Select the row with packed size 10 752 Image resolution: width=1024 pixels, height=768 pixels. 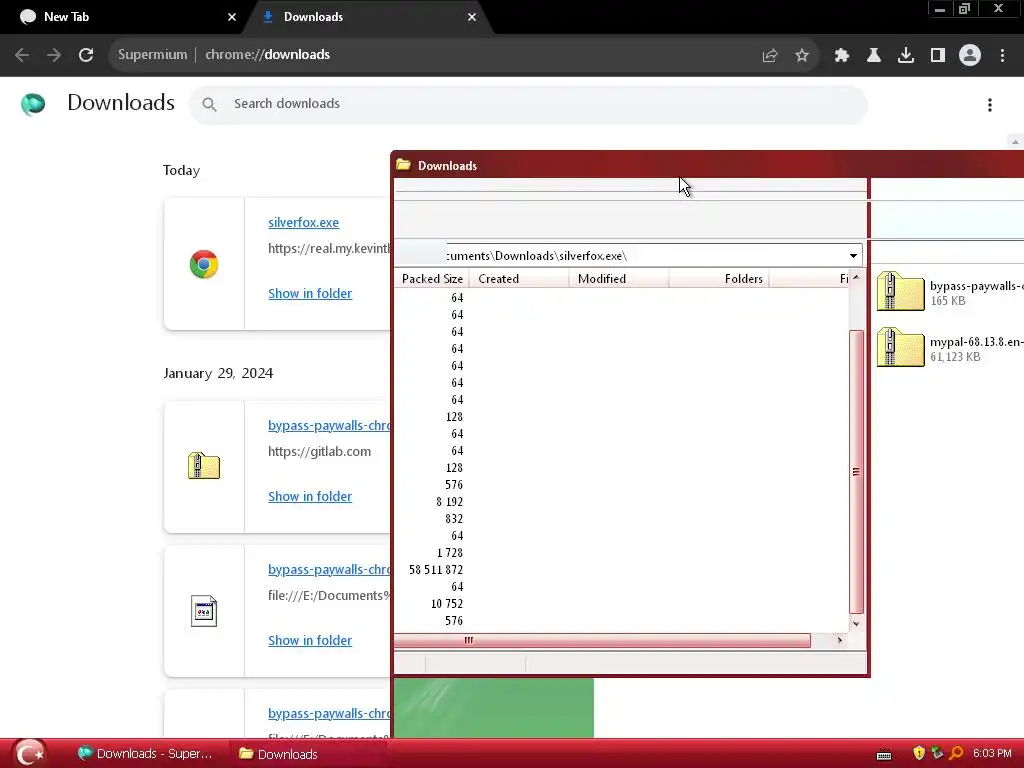(x=620, y=603)
